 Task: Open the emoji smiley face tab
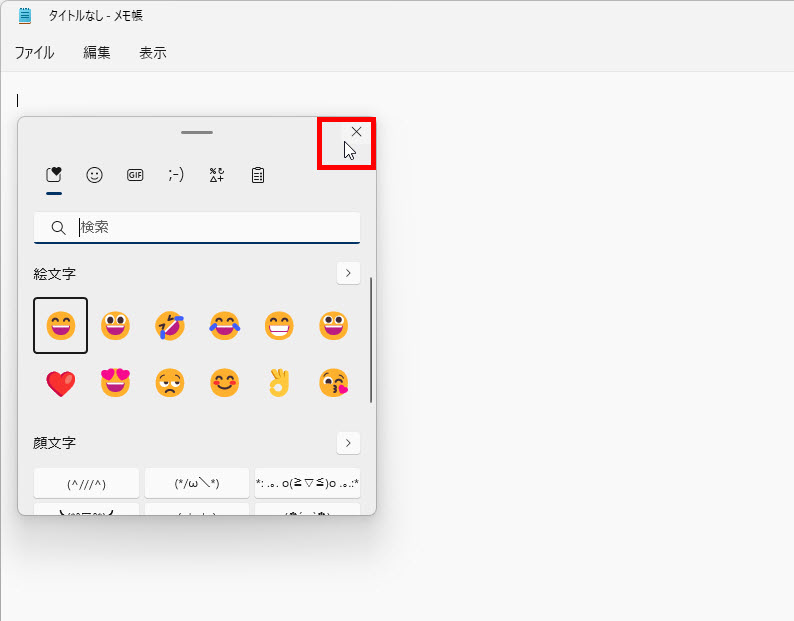click(x=95, y=175)
